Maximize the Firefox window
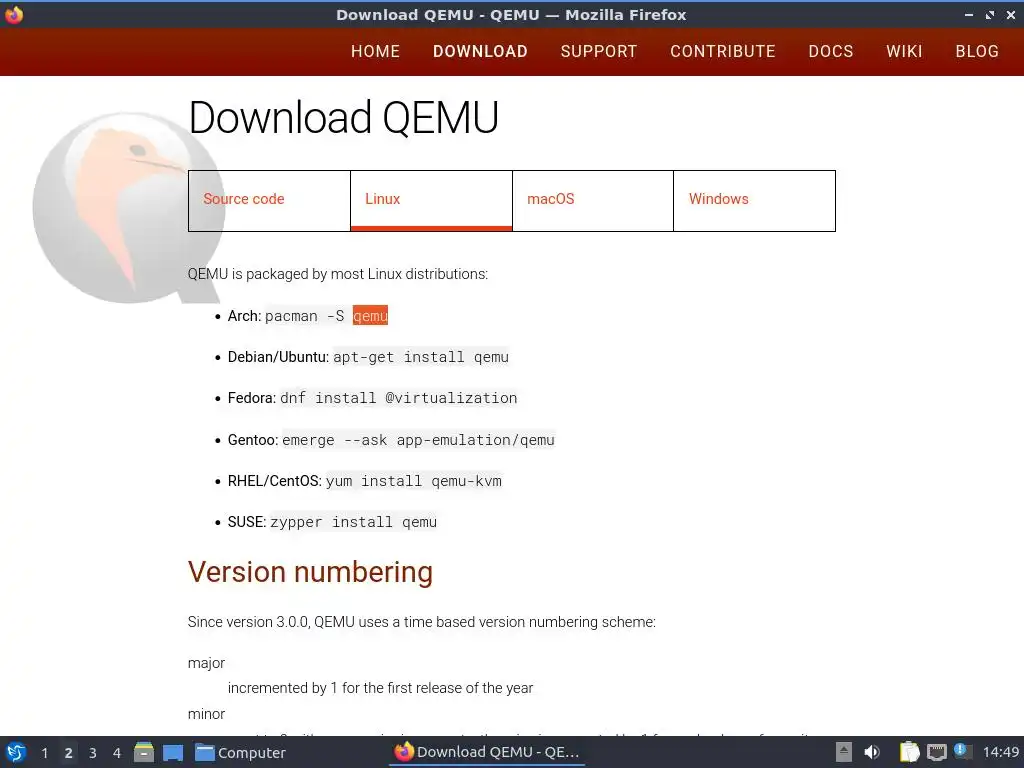 tap(990, 14)
